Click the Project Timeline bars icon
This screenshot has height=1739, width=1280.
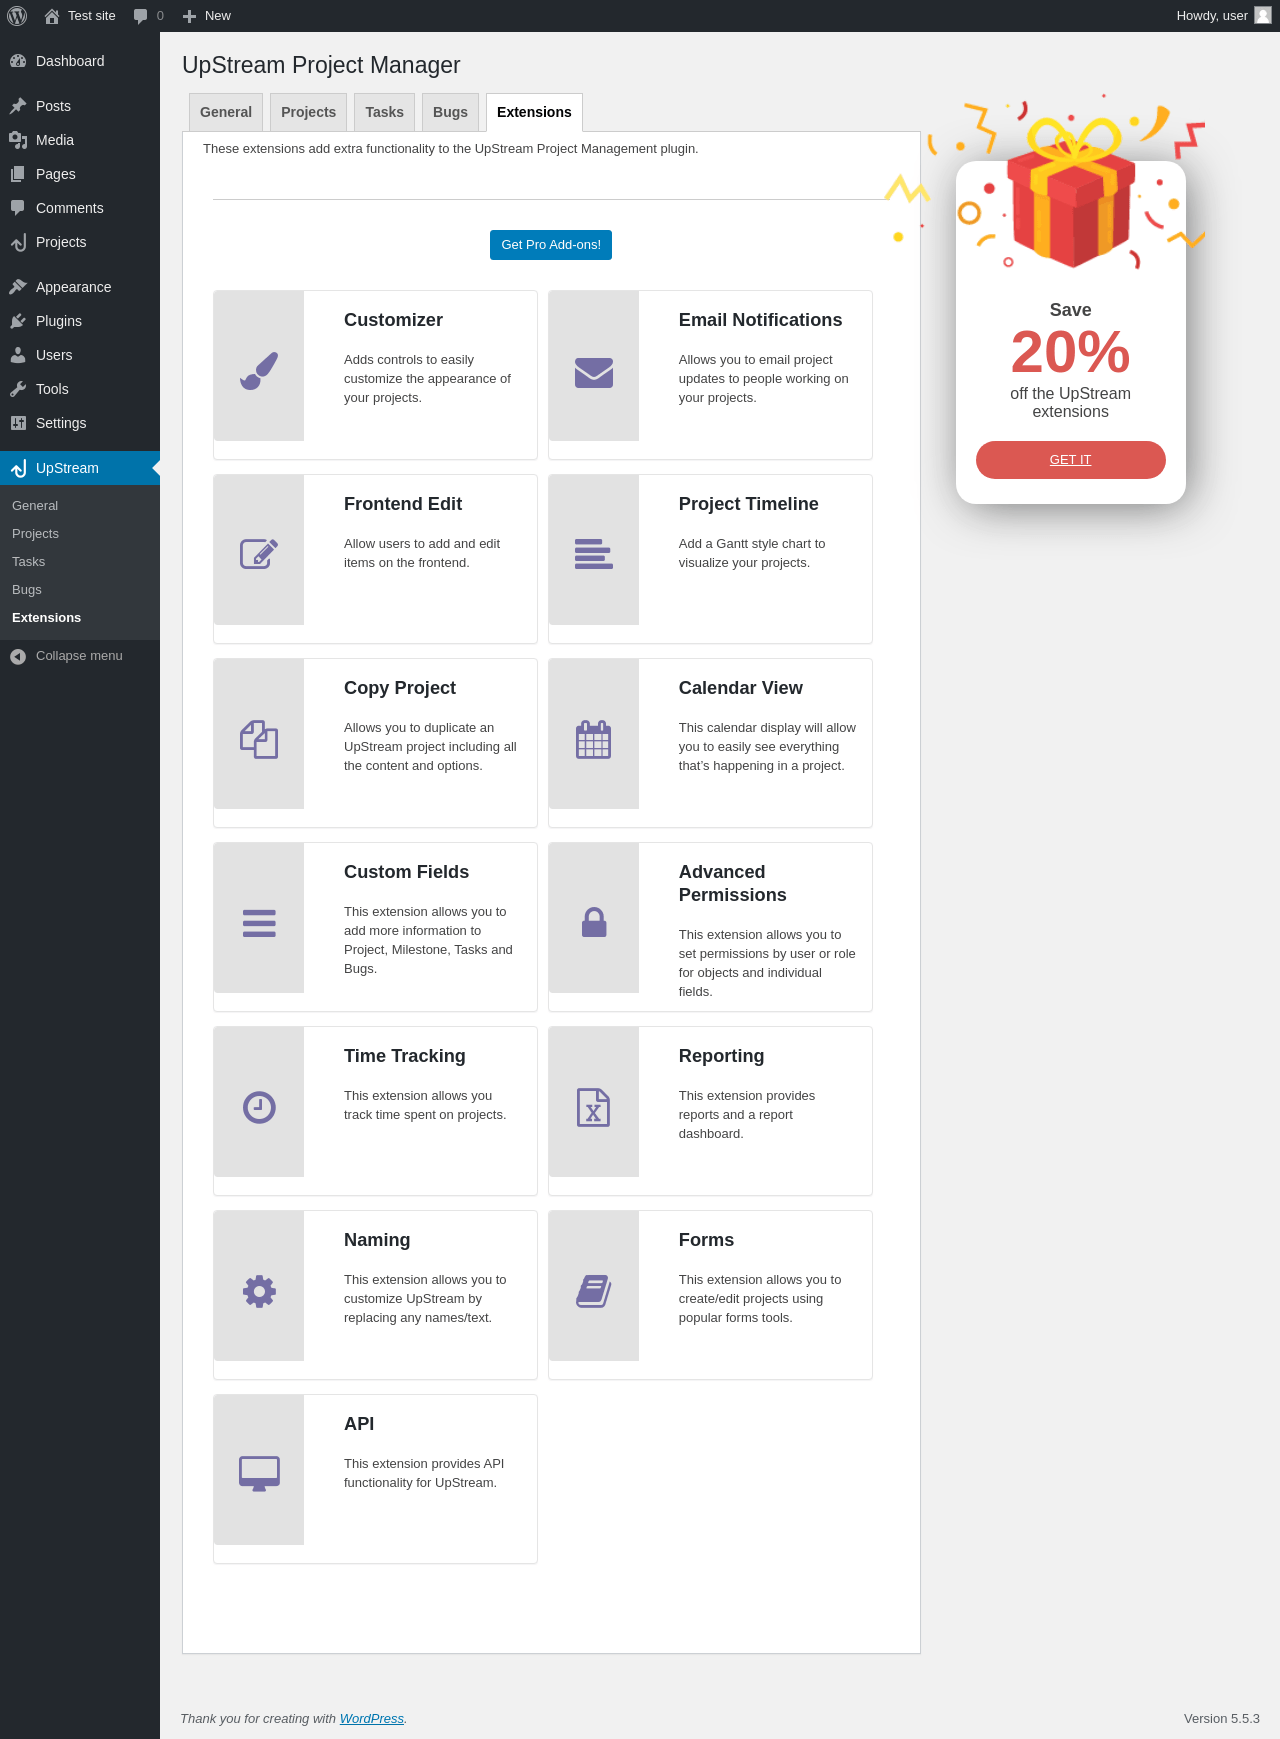pyautogui.click(x=594, y=554)
